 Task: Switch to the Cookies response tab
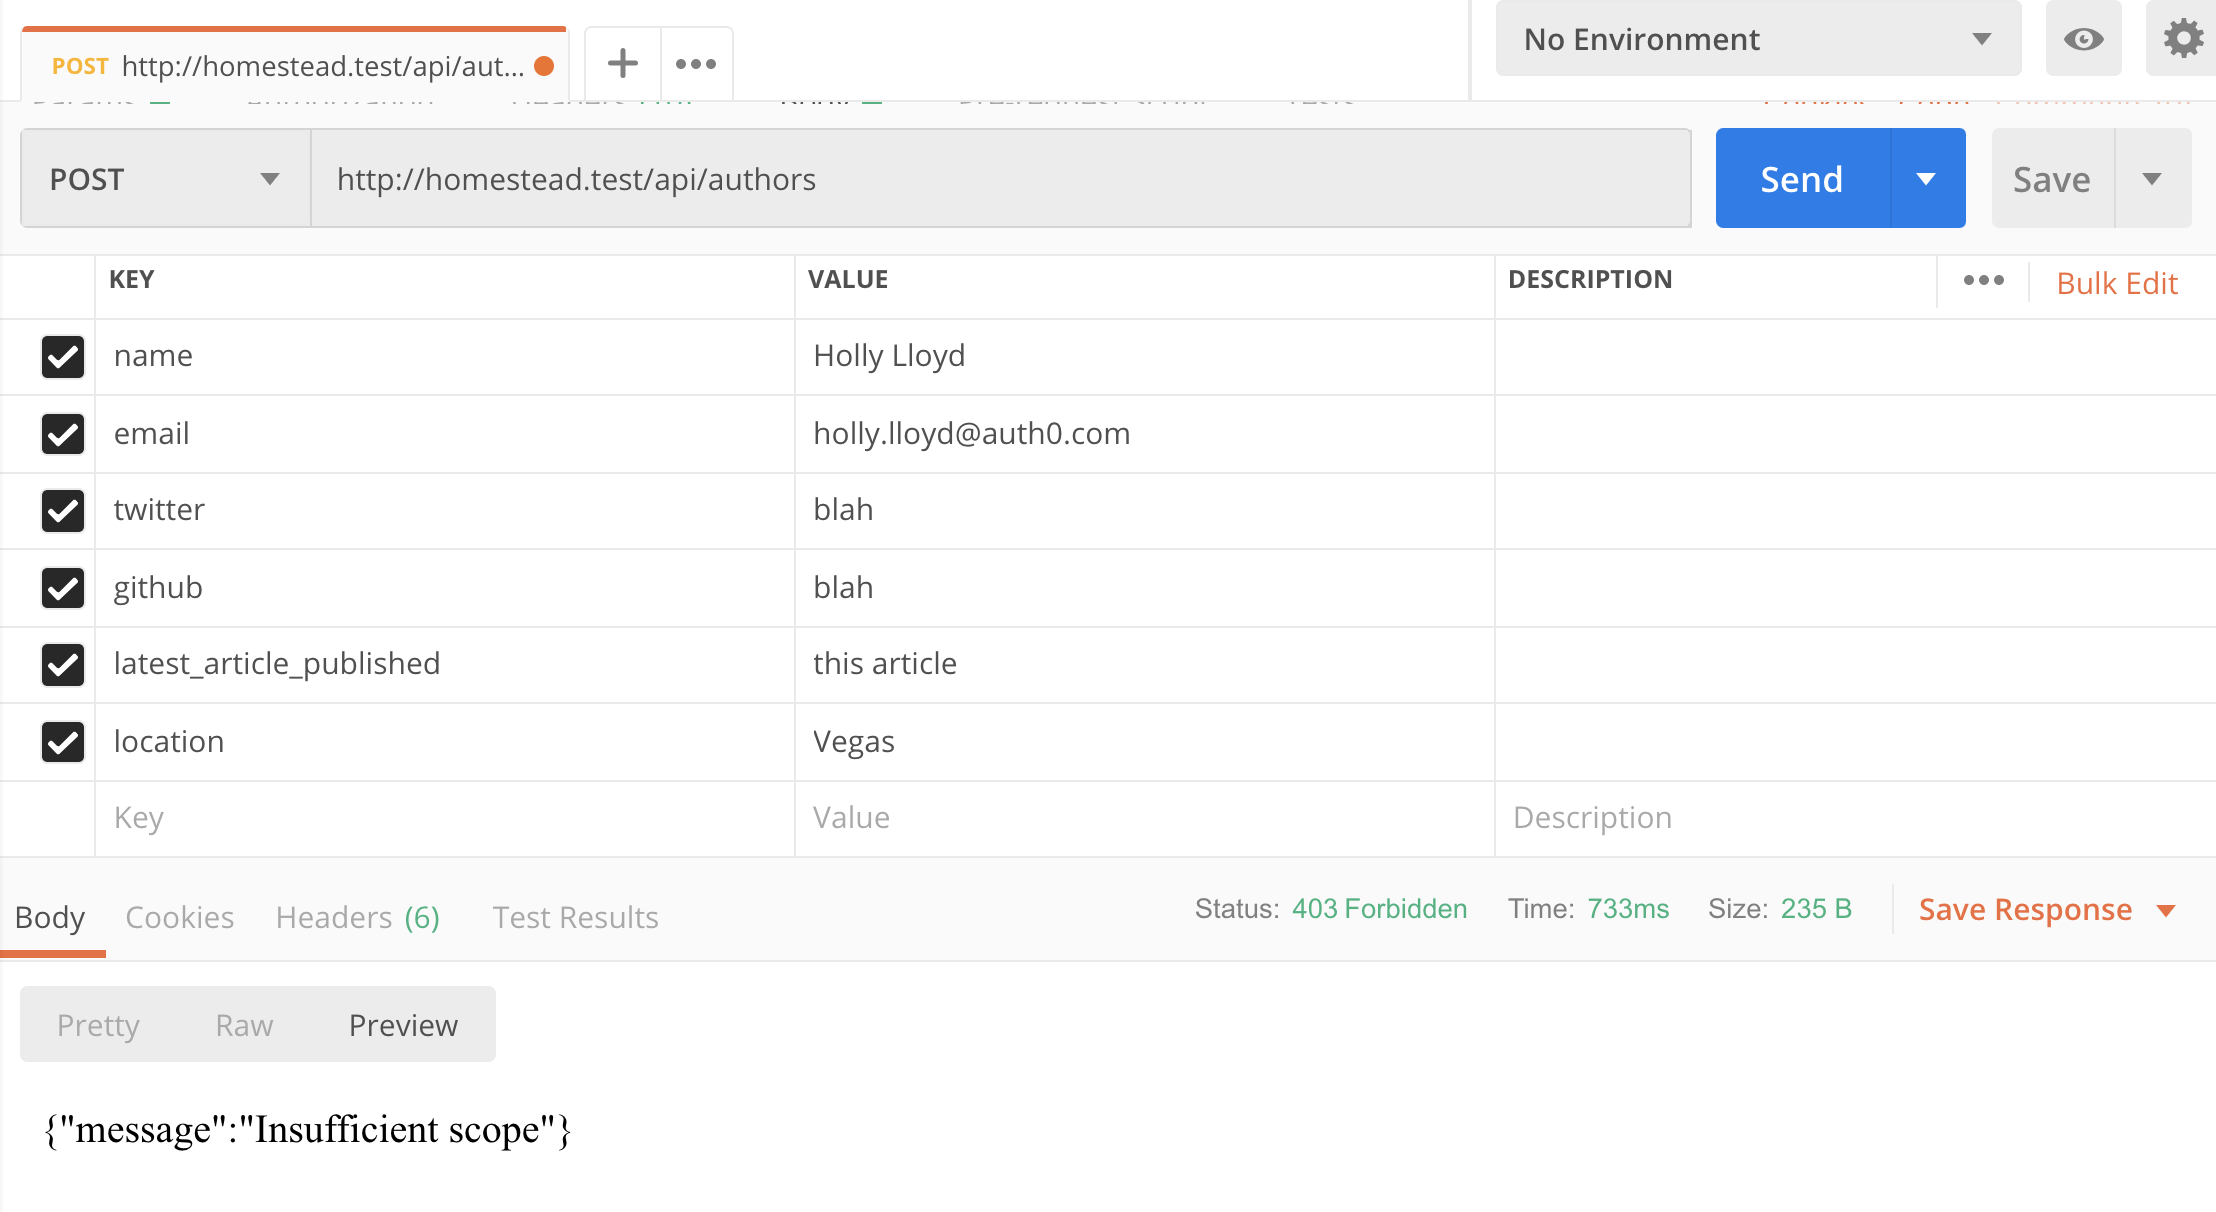pos(179,917)
